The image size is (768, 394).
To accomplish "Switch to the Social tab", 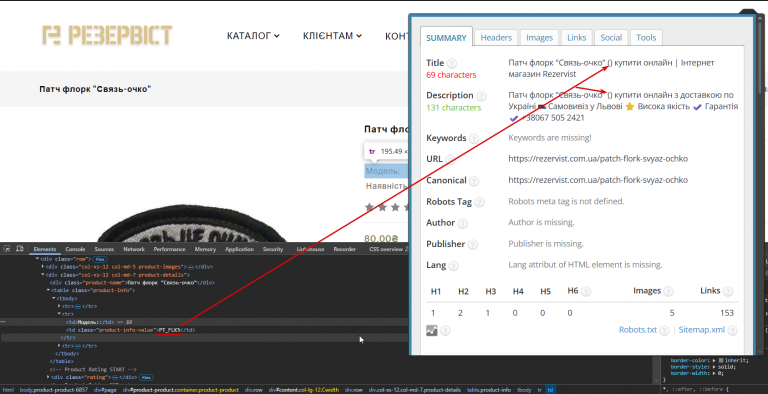I will click(611, 37).
